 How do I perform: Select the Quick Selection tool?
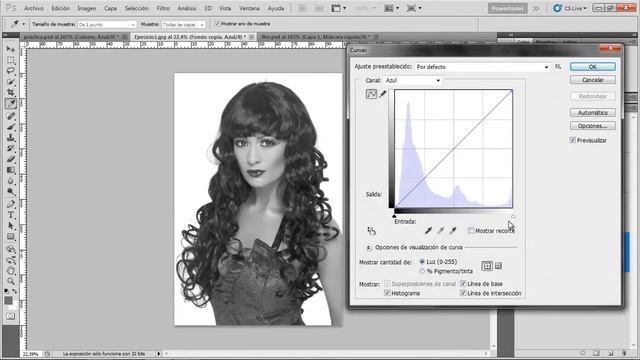pyautogui.click(x=11, y=82)
